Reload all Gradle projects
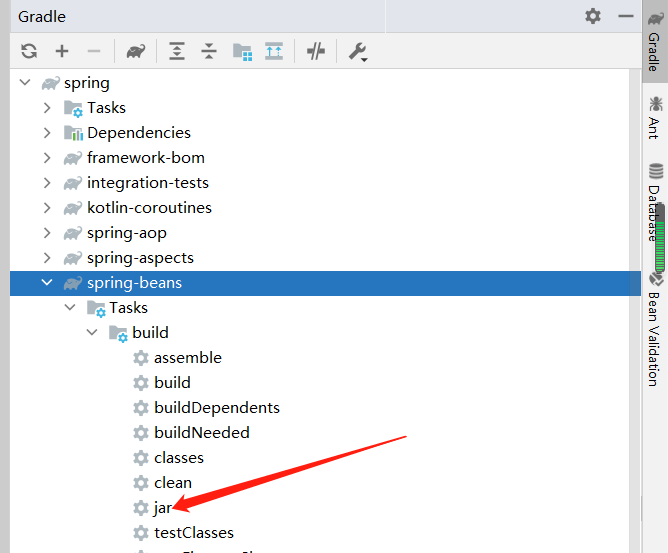This screenshot has width=668, height=553. pyautogui.click(x=29, y=51)
